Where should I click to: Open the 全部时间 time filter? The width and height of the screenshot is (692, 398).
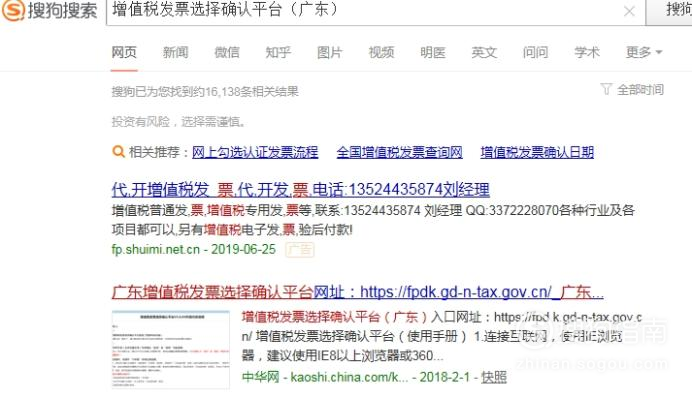pos(640,90)
